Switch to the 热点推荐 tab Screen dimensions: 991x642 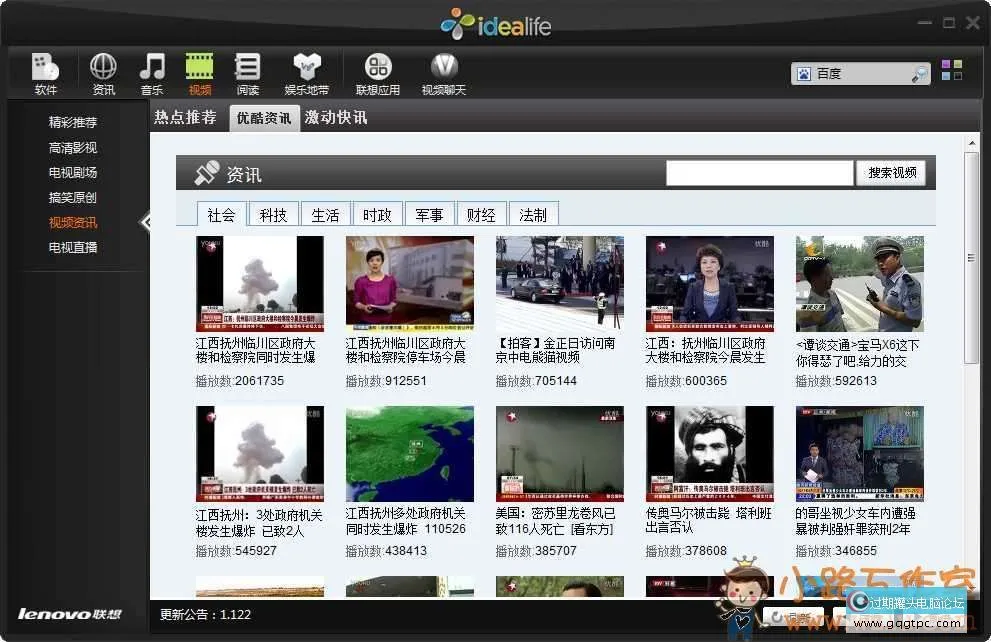click(x=185, y=117)
